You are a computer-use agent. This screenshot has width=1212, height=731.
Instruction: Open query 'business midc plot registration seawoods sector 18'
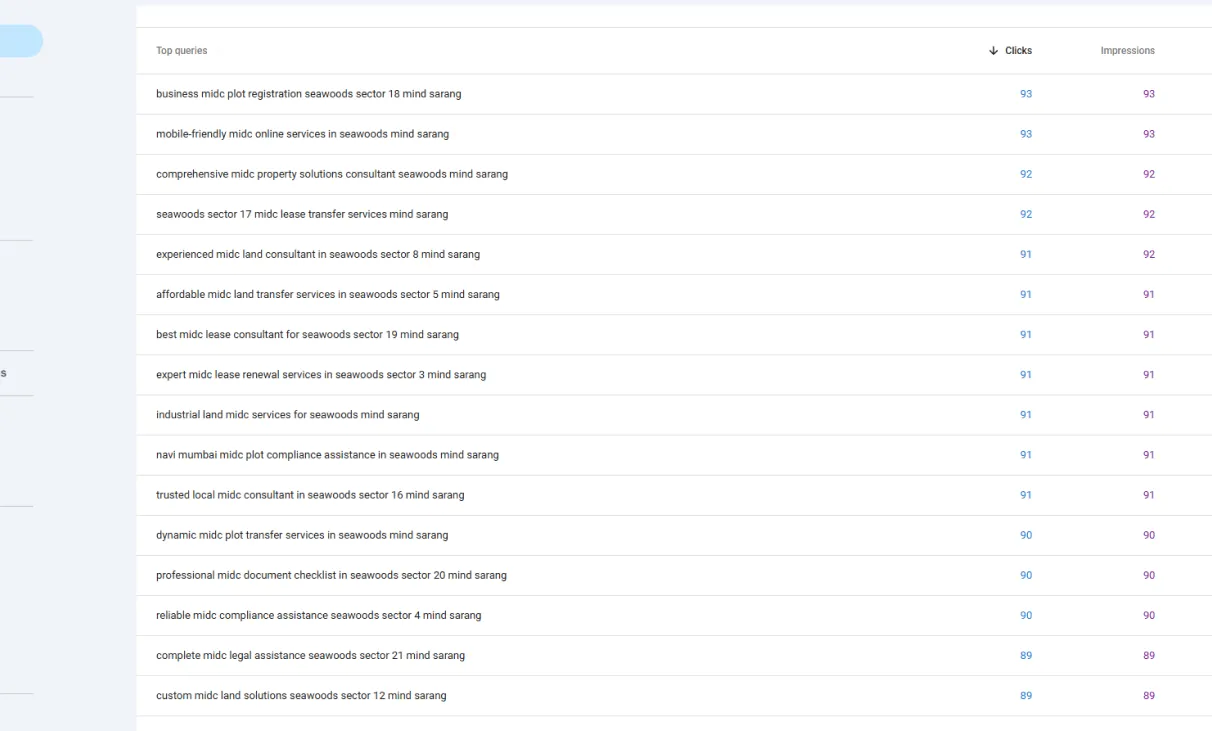(308, 94)
